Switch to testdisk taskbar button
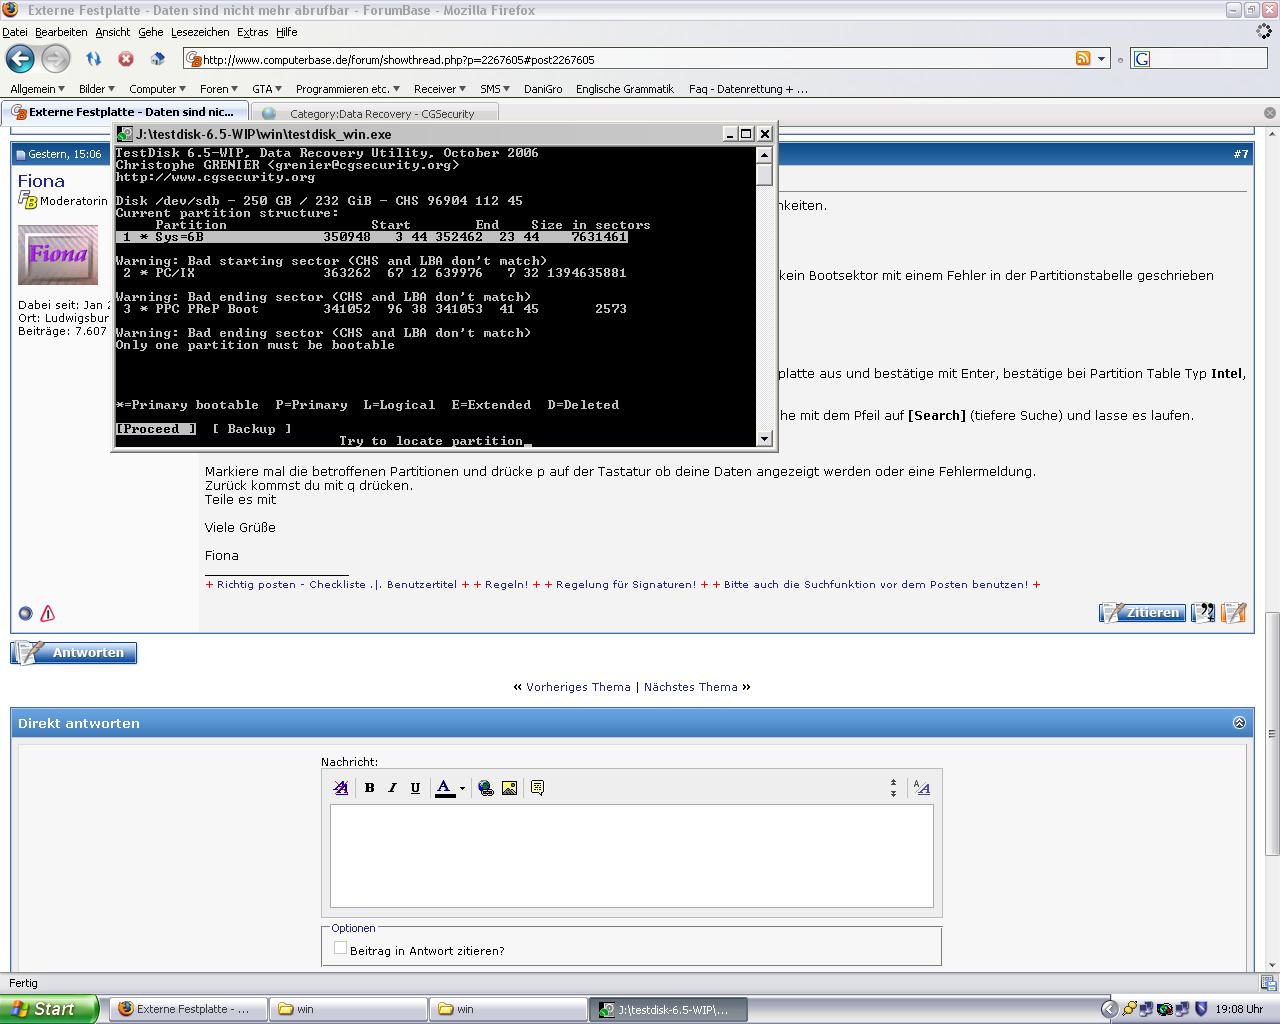 tap(667, 1009)
